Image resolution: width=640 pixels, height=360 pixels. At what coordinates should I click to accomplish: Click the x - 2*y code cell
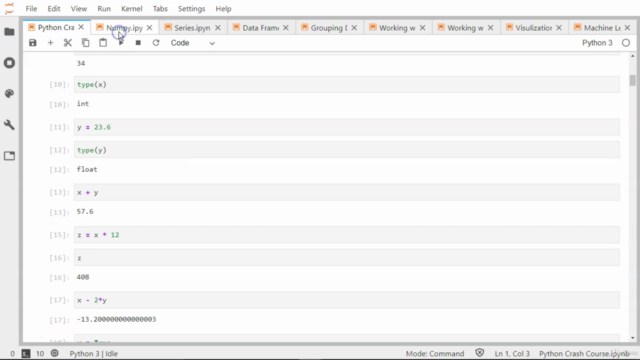(x=347, y=300)
